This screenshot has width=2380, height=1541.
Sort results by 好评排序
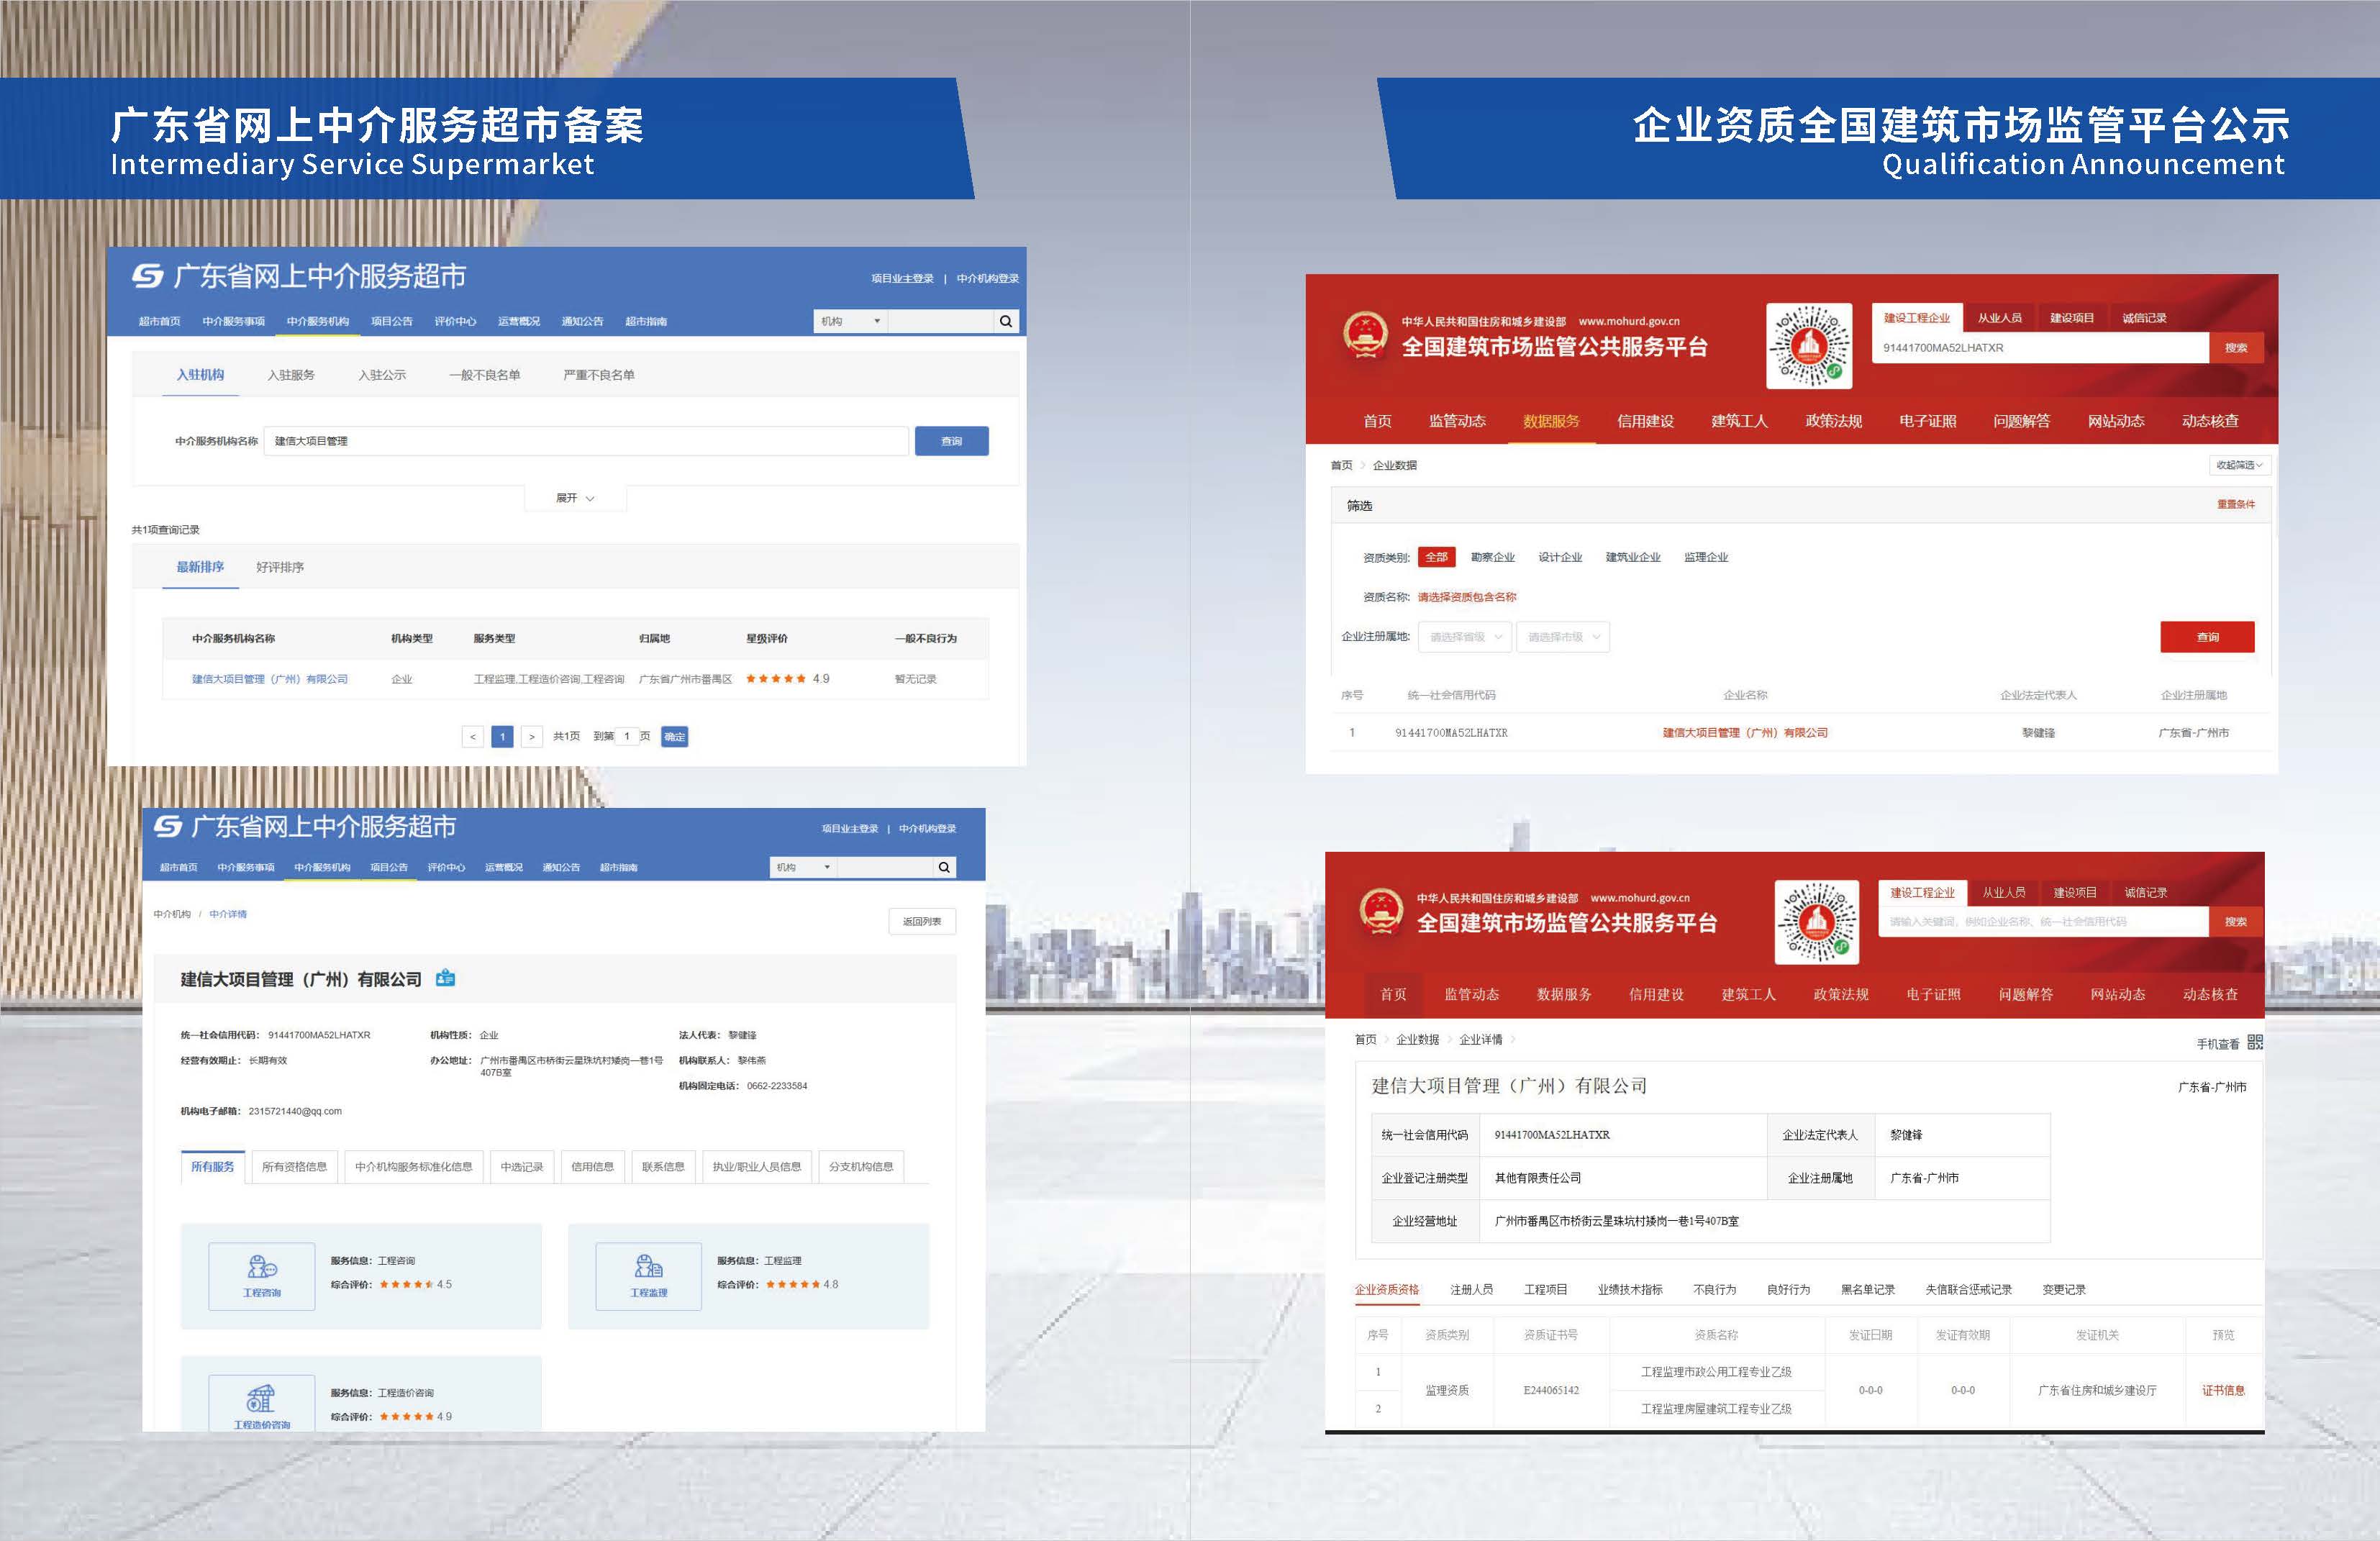[280, 567]
